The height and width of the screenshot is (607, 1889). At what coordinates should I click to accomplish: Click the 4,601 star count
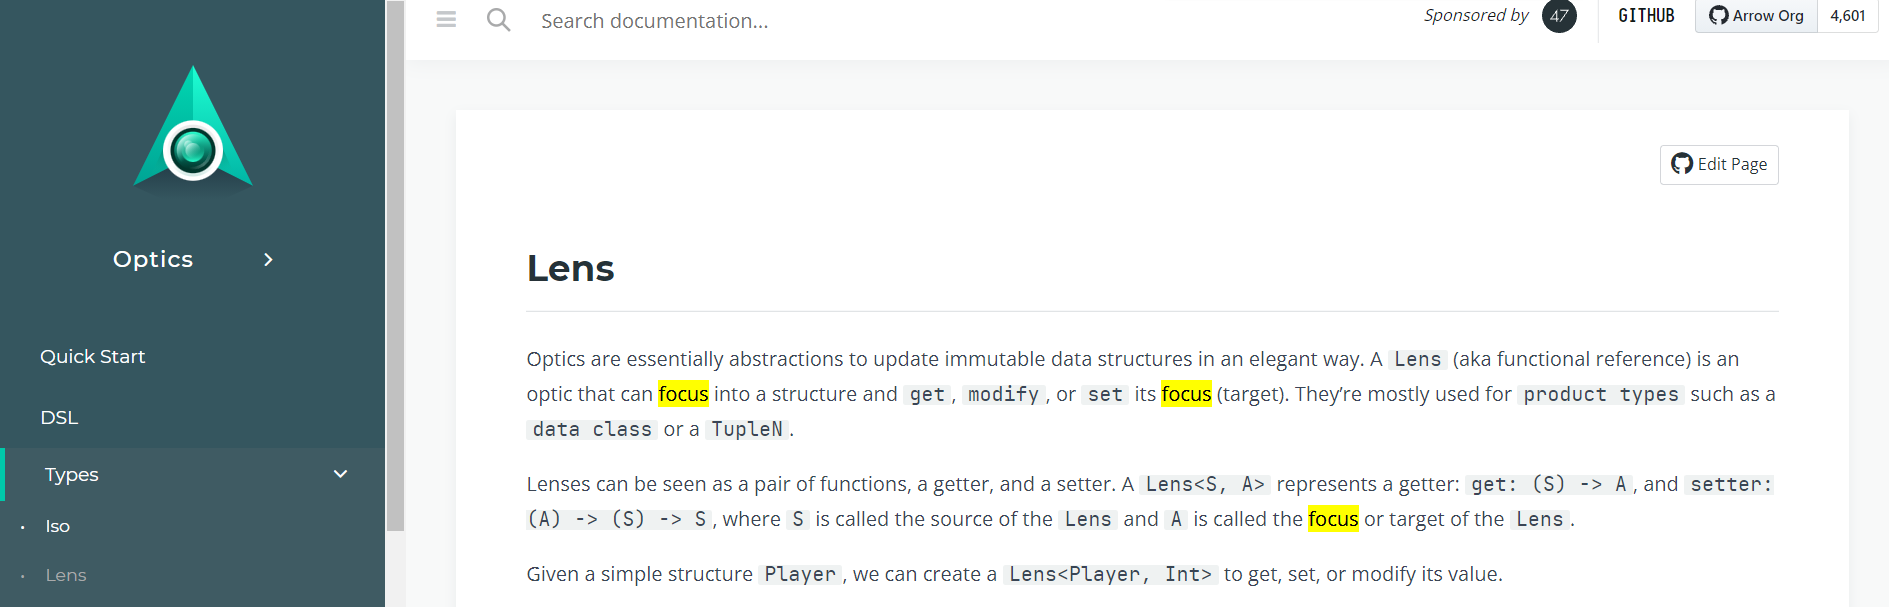1847,16
